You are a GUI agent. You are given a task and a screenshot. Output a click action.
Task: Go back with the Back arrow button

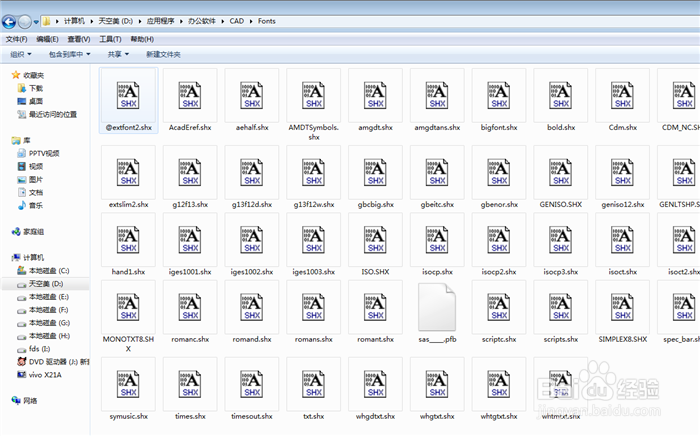point(9,21)
